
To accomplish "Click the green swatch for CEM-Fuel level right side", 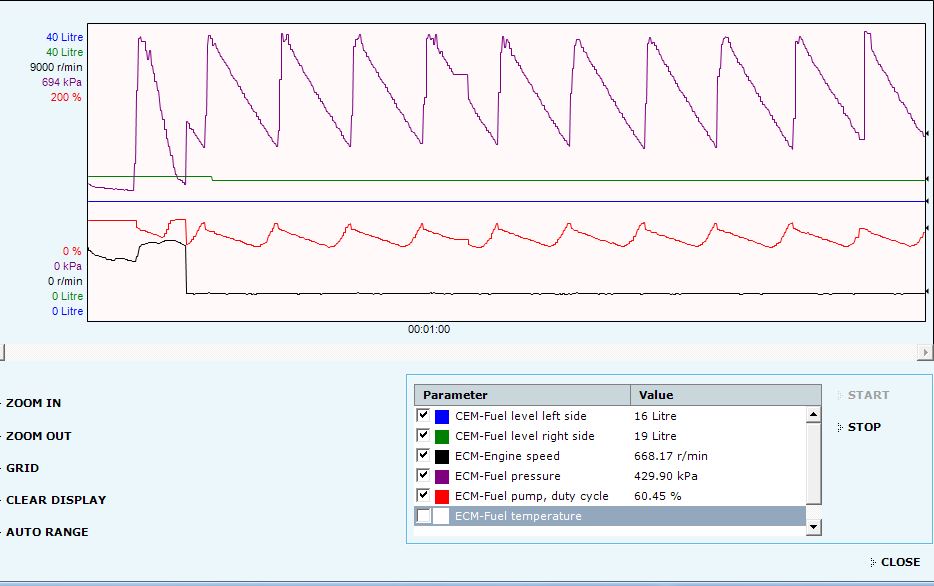I will 440,435.
